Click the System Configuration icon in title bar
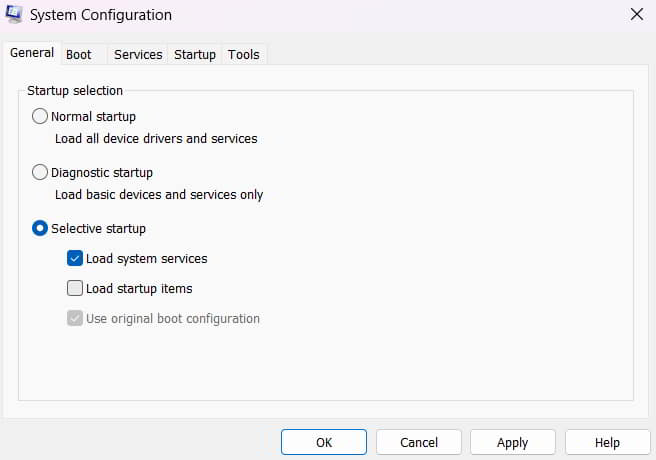Image resolution: width=656 pixels, height=460 pixels. point(14,15)
